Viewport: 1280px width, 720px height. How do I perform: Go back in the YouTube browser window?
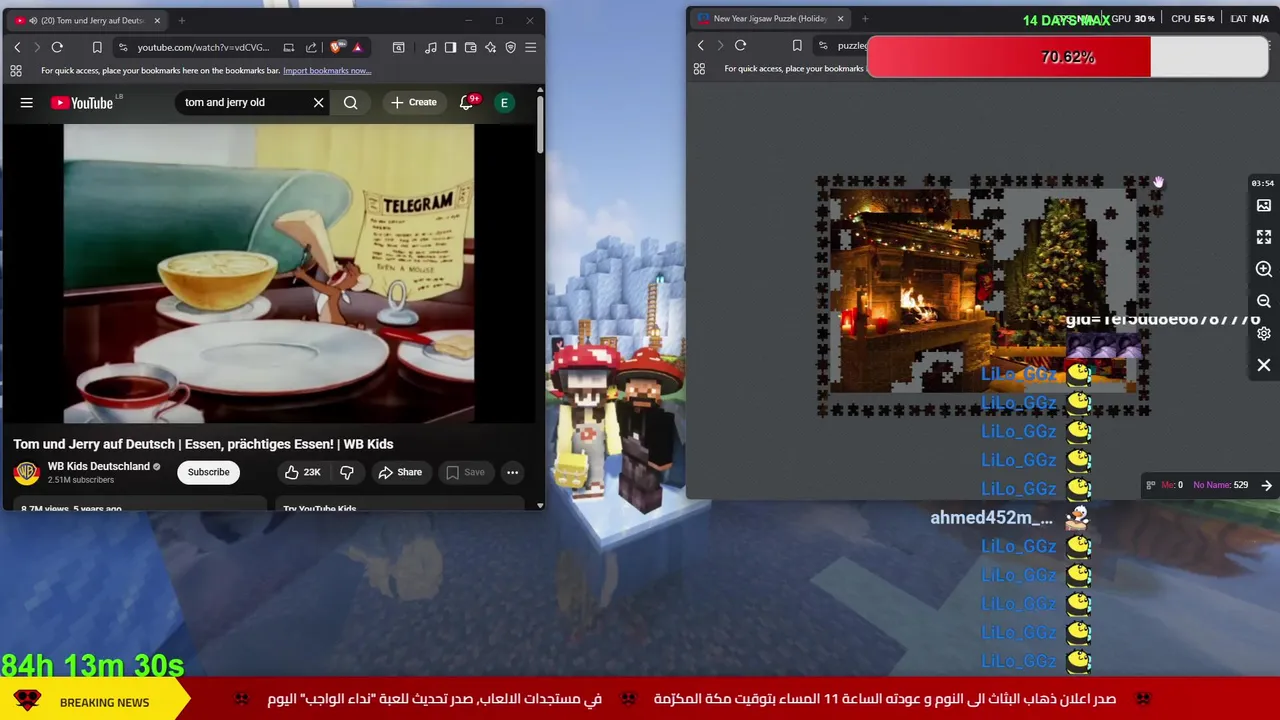[17, 47]
